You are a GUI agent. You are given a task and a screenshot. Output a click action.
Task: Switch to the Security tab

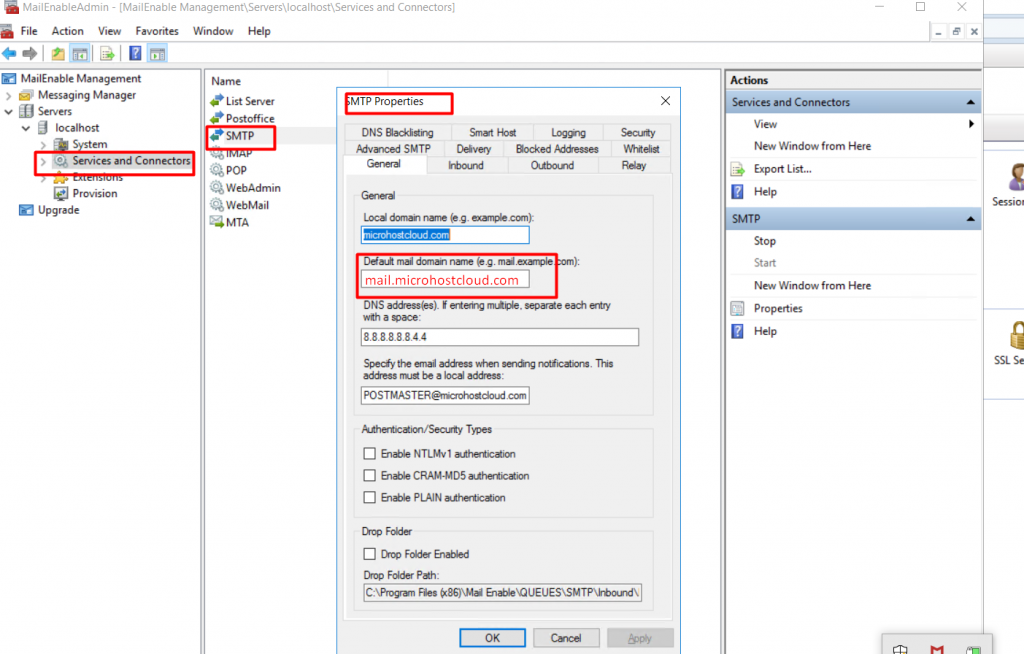click(637, 133)
